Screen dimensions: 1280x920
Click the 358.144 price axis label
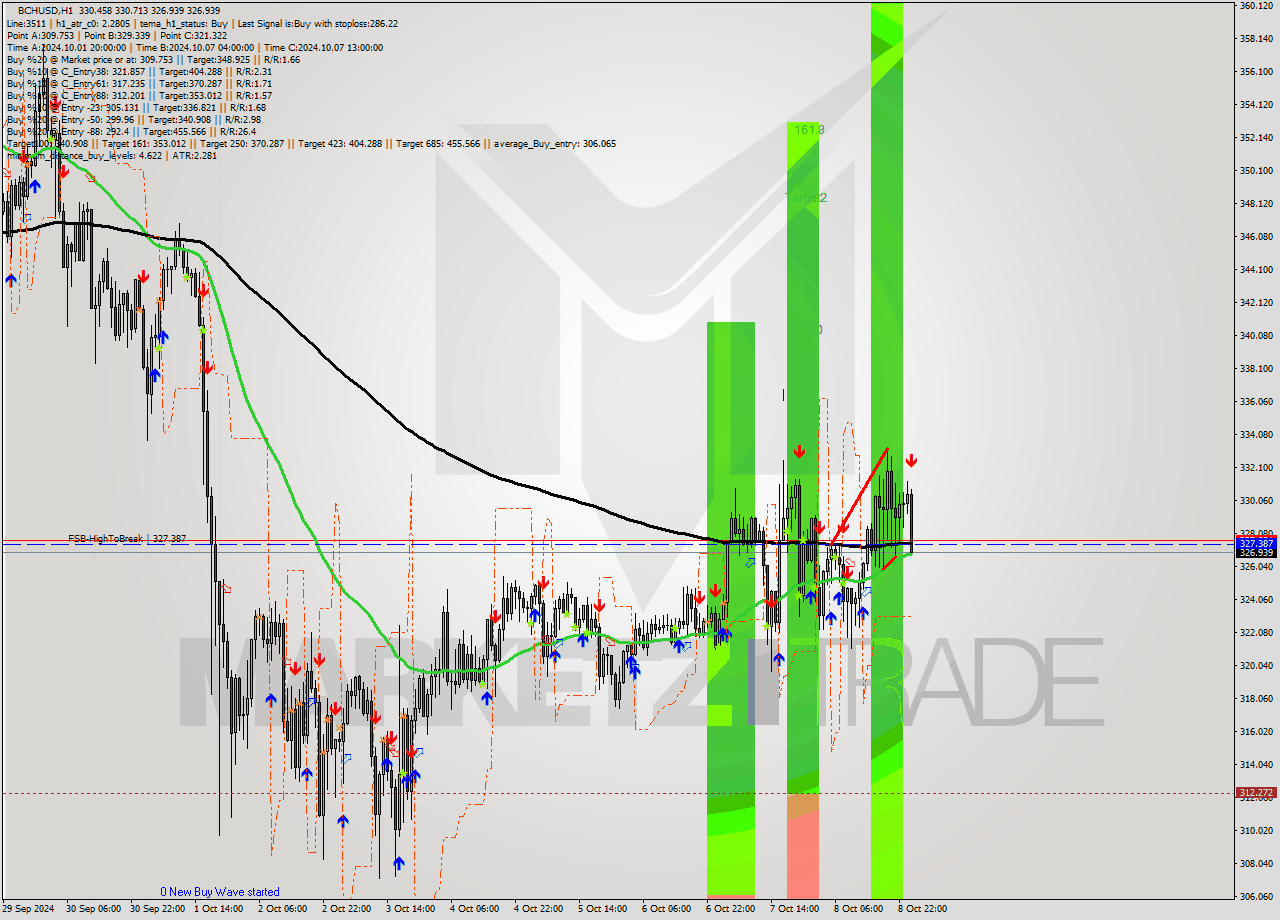(1255, 39)
